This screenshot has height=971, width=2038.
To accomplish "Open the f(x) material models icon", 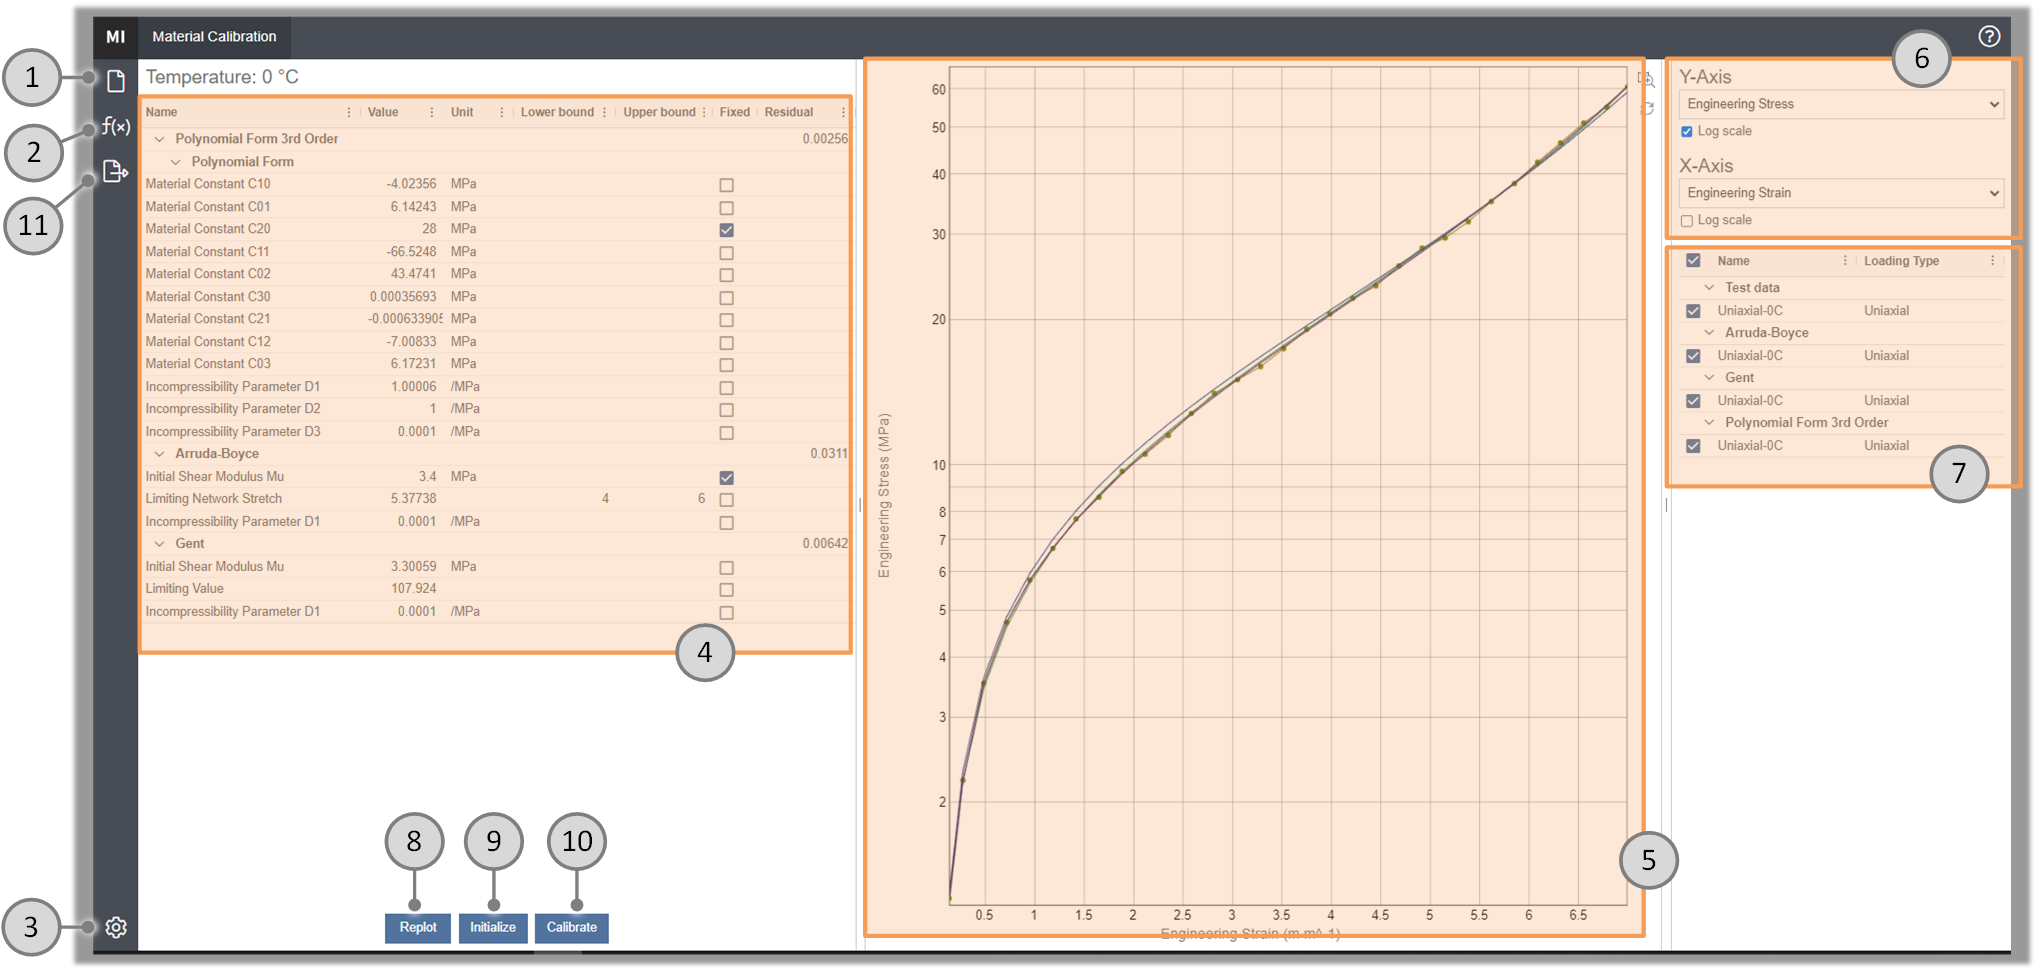I will click(x=116, y=126).
